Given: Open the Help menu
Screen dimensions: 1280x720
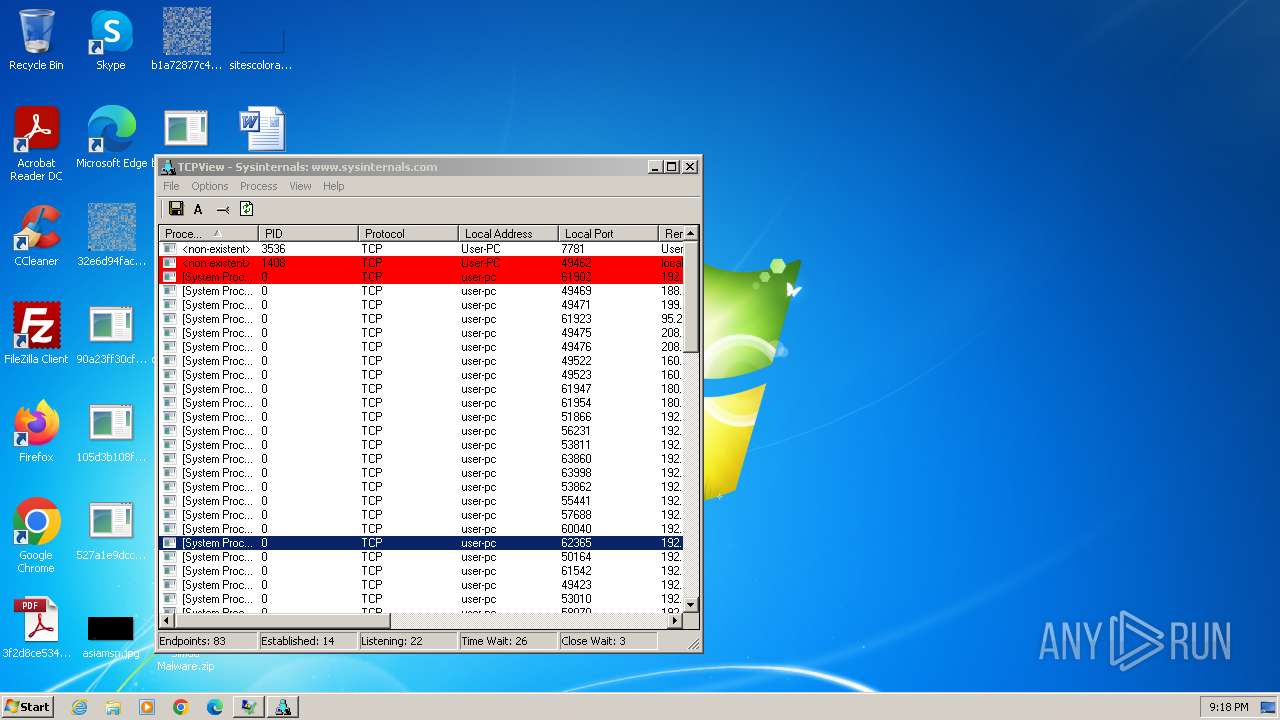Looking at the screenshot, I should 333,186.
